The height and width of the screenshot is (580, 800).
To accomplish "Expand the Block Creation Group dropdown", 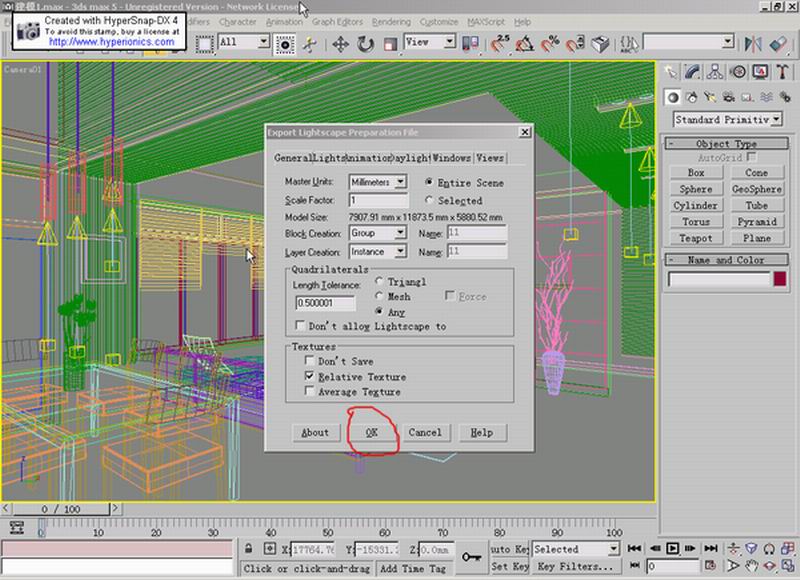I will [400, 232].
